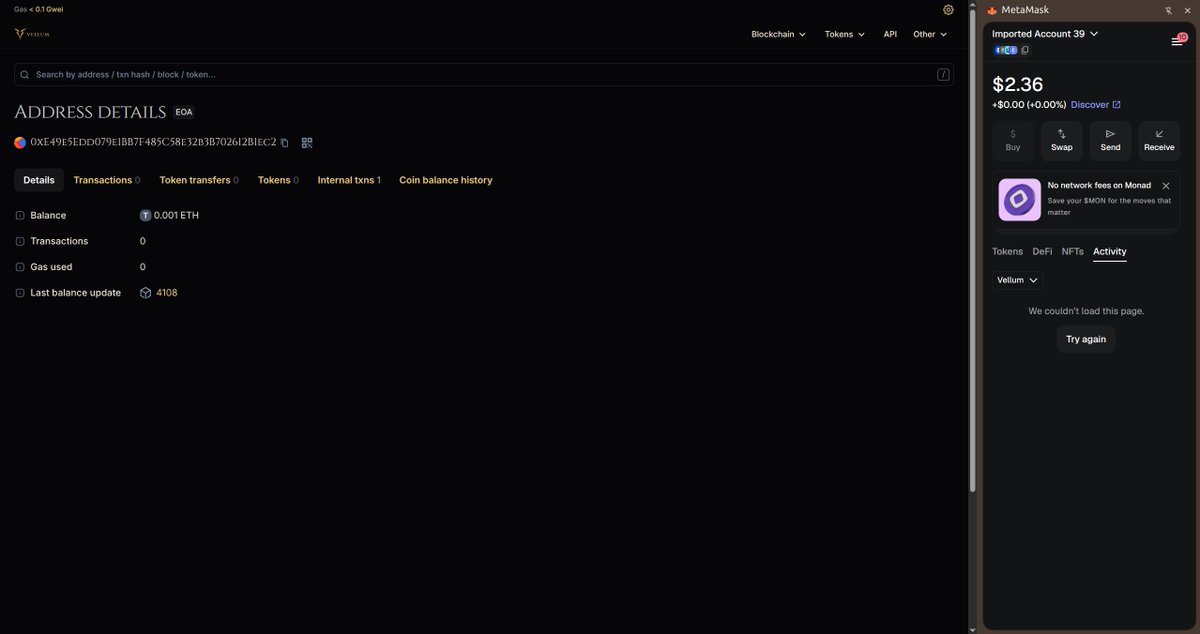Click the ETH token icon in Balance
The height and width of the screenshot is (634, 1200).
coord(145,215)
